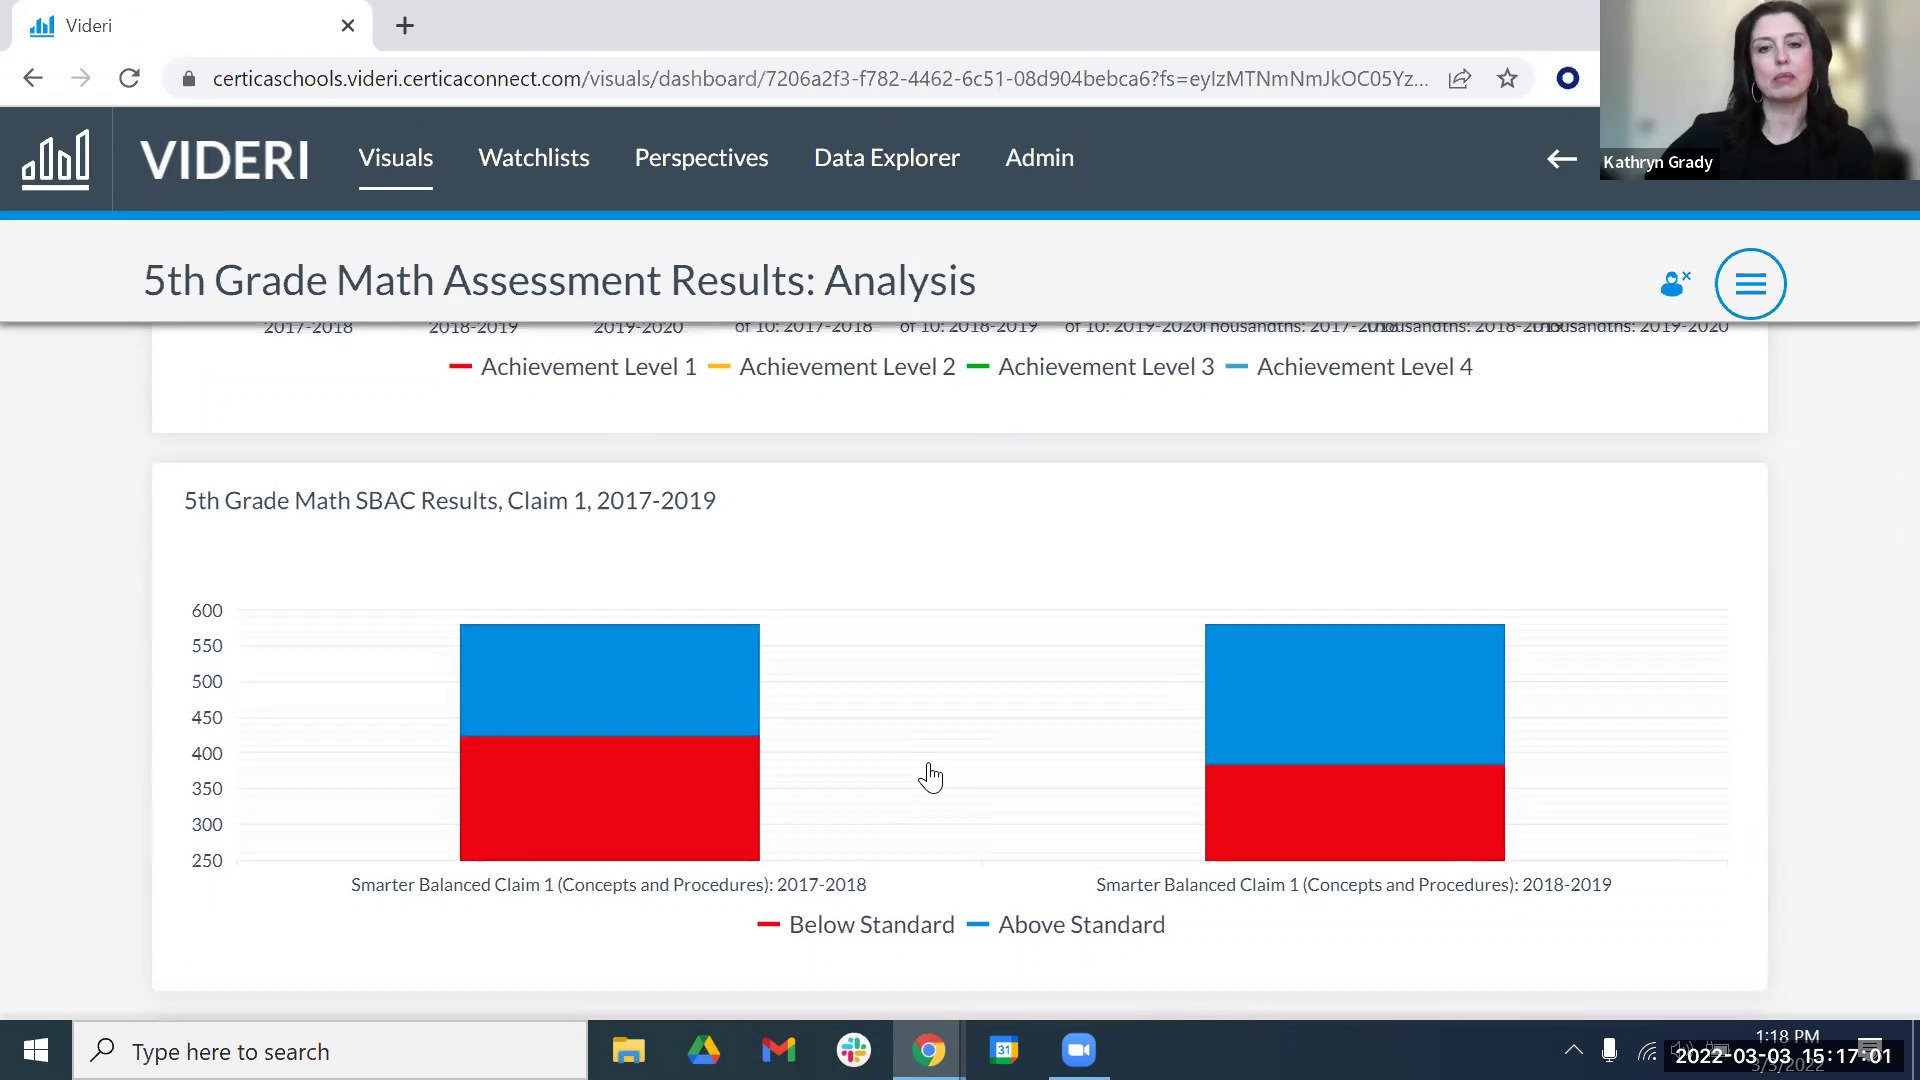The width and height of the screenshot is (1920, 1080).
Task: Click the Data Explorer menu icon
Action: [x=886, y=157]
